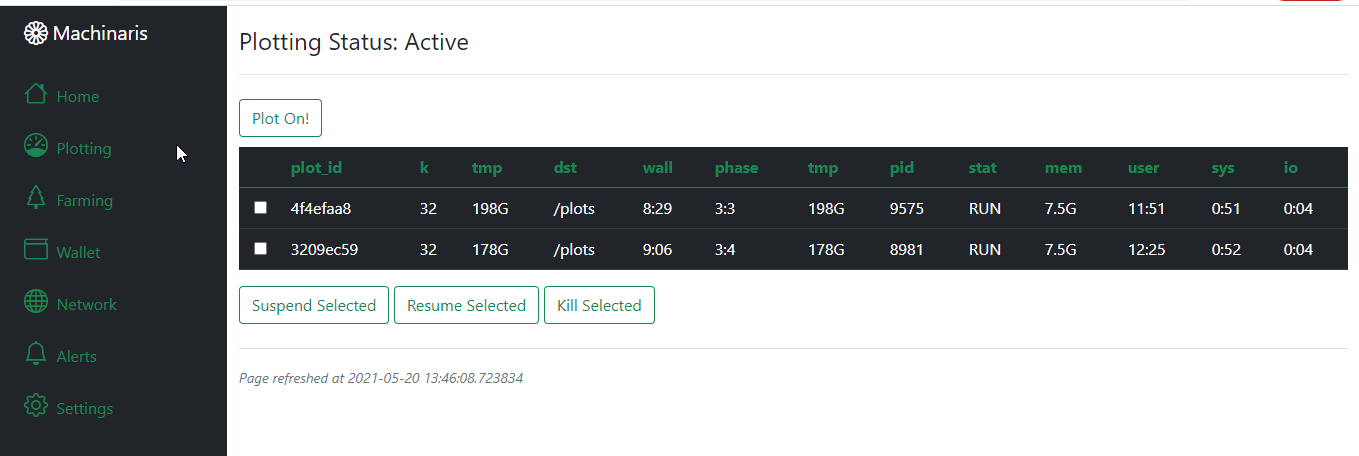Tick the checkbox for plot 3209ec59
1359x456 pixels.
261,248
